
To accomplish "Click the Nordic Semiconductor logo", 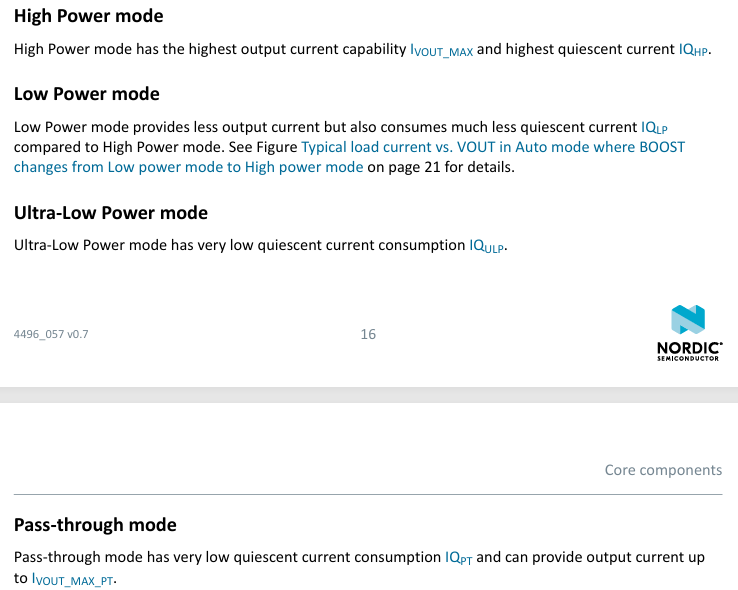I will coord(689,333).
